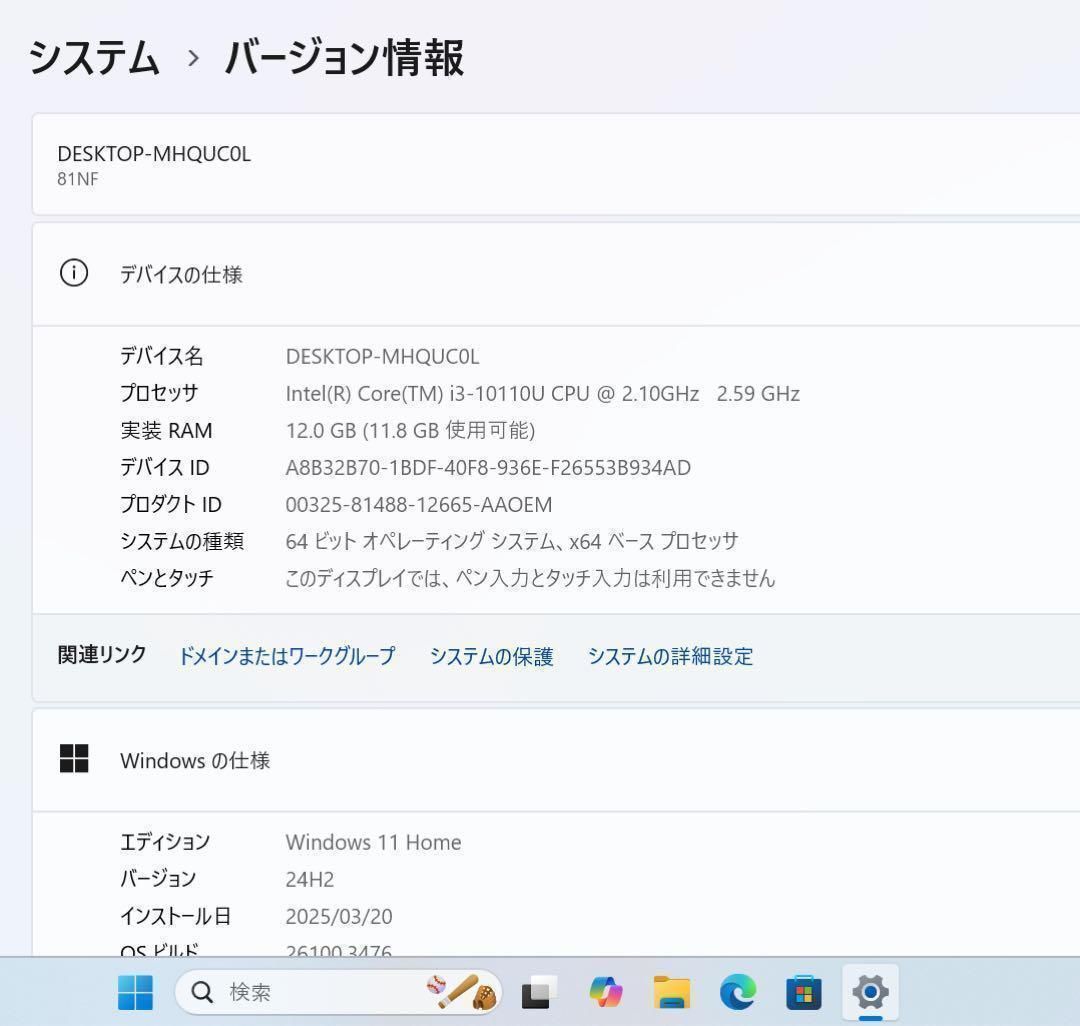Viewport: 1080px width, 1026px height.
Task: Click the エディション Windows 11 Home entry
Action: tap(374, 842)
